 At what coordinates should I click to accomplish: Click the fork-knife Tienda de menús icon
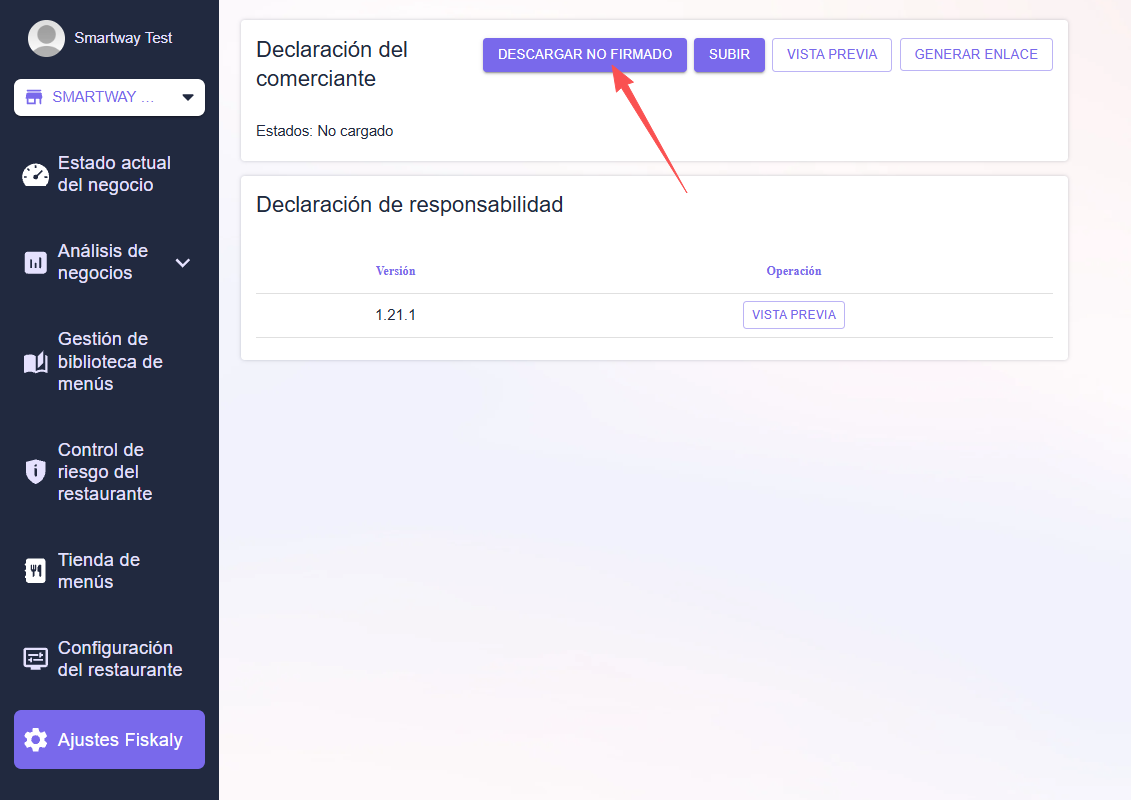tap(35, 571)
